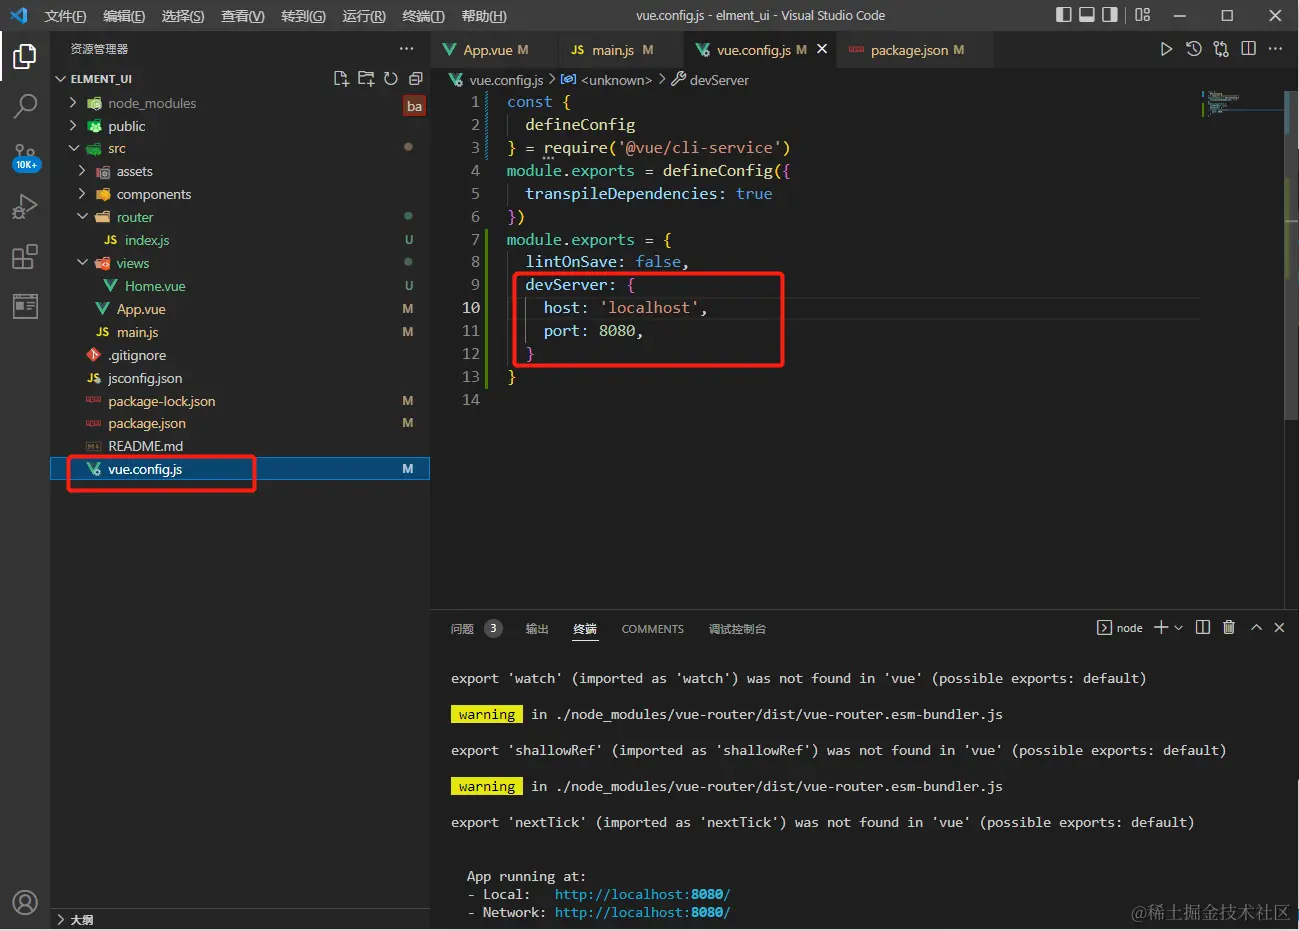This screenshot has height=931, width=1299.
Task: Collapse the router folder
Action: (x=82, y=217)
